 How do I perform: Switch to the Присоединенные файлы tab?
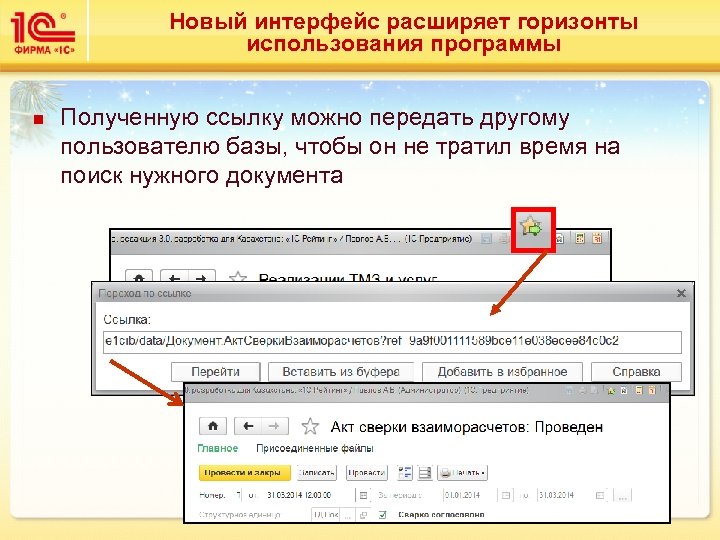[315, 448]
